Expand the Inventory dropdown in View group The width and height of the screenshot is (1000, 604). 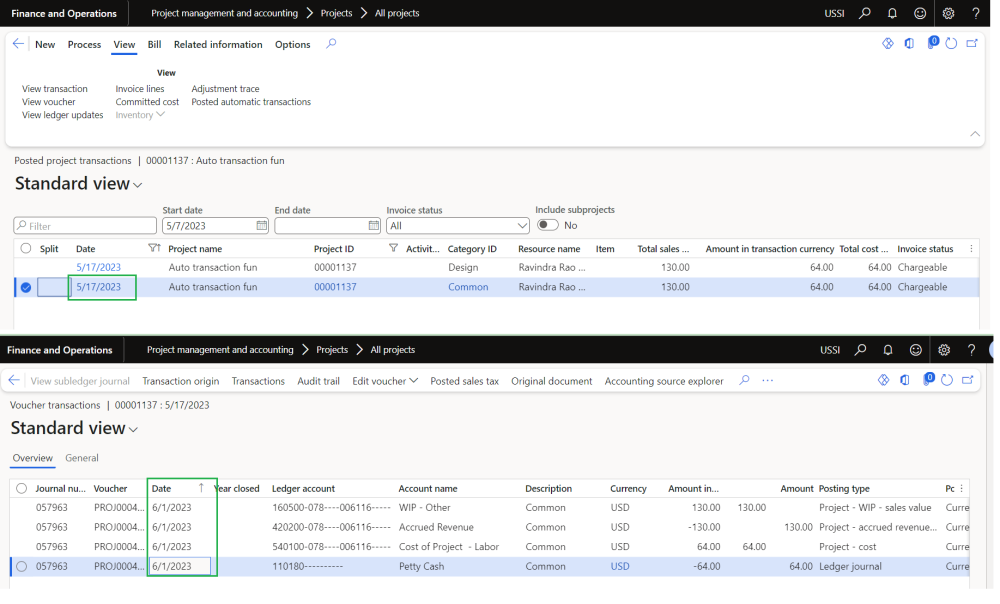tap(140, 115)
